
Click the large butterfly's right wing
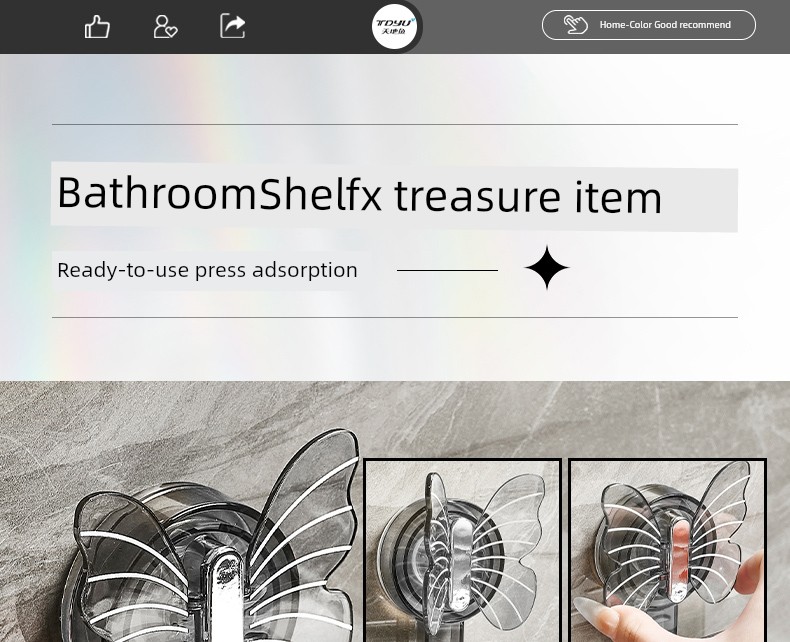click(x=302, y=527)
